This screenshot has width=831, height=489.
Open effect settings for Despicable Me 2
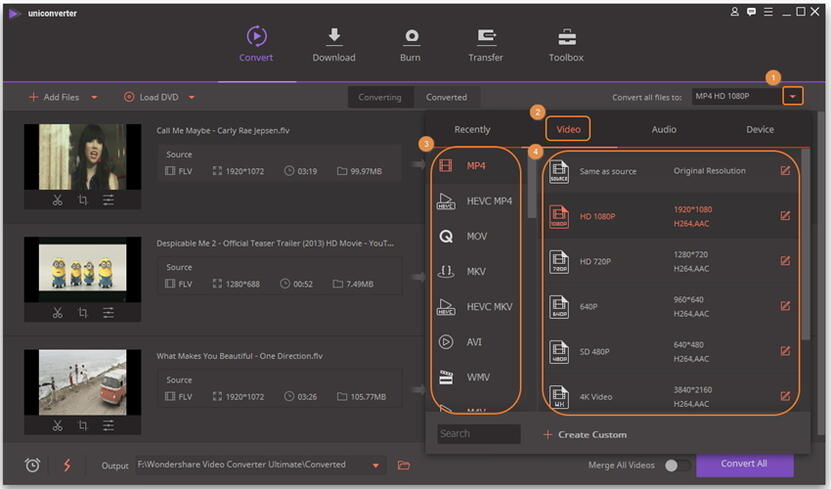coord(108,313)
